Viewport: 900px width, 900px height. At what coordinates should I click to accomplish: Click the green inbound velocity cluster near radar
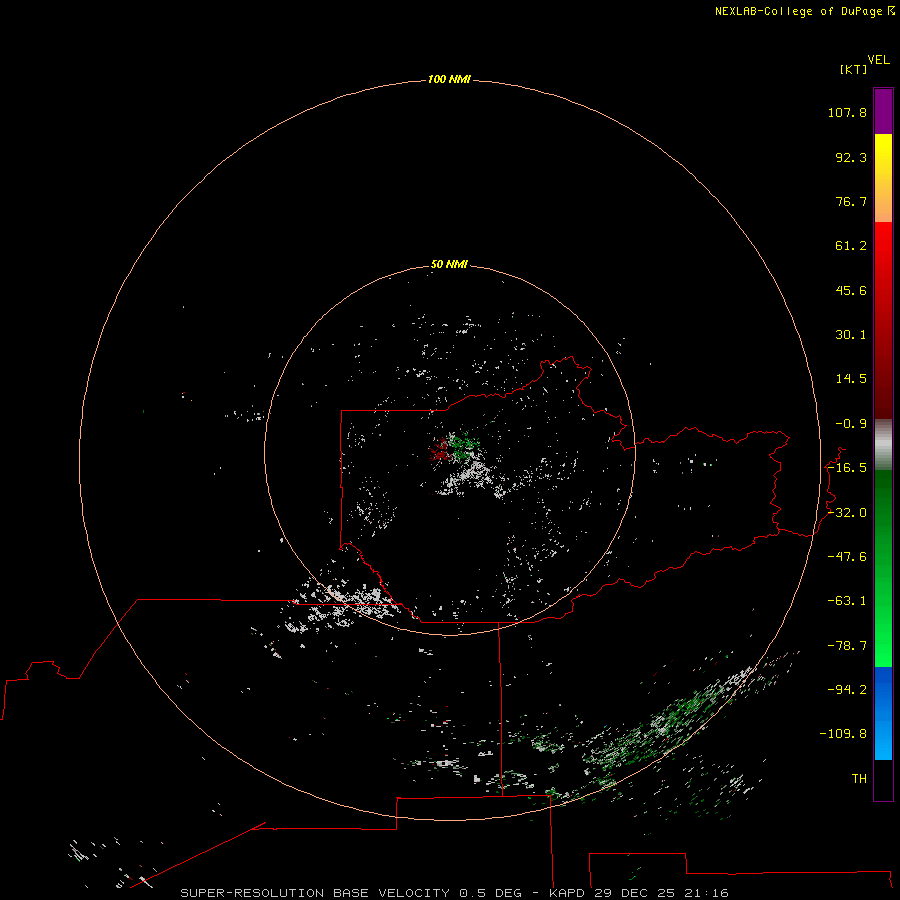[464, 443]
